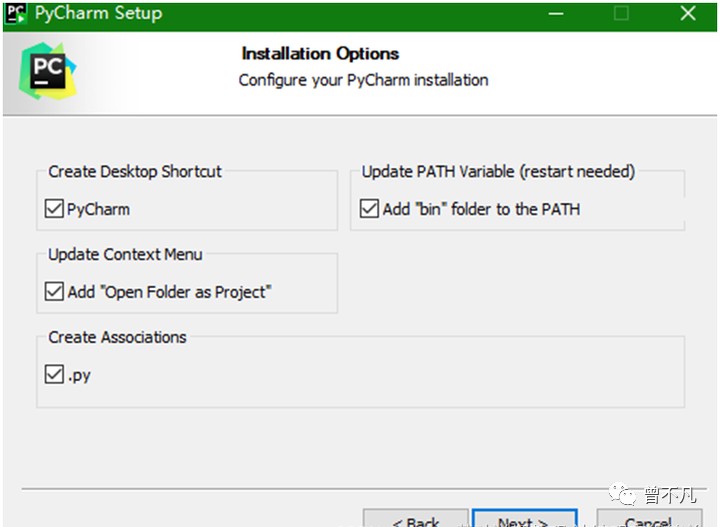Click the Create Associations group label
Viewport: 720px width, 527px height.
point(118,337)
